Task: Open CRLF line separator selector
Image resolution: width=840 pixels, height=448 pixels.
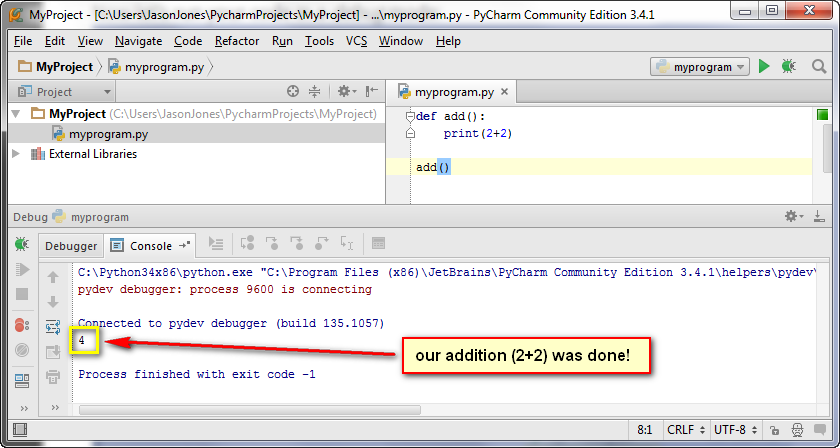Action: pyautogui.click(x=686, y=430)
